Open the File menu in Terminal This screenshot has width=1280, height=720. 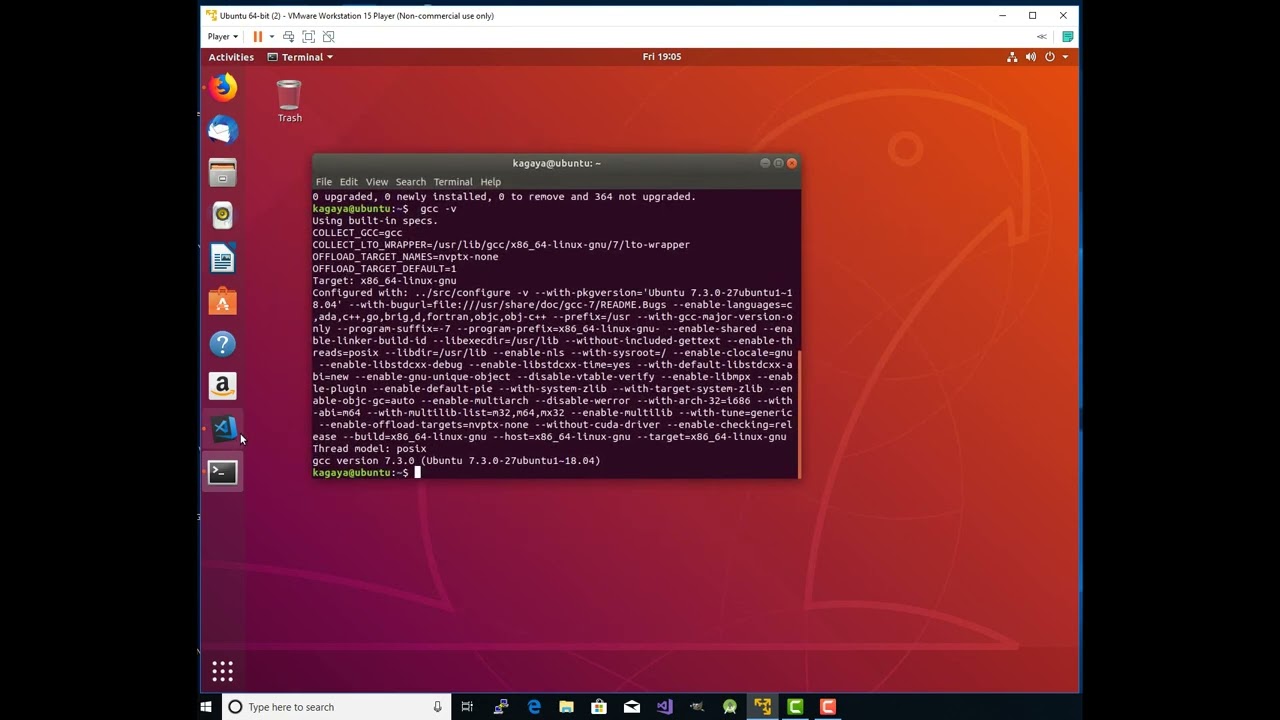tap(324, 182)
